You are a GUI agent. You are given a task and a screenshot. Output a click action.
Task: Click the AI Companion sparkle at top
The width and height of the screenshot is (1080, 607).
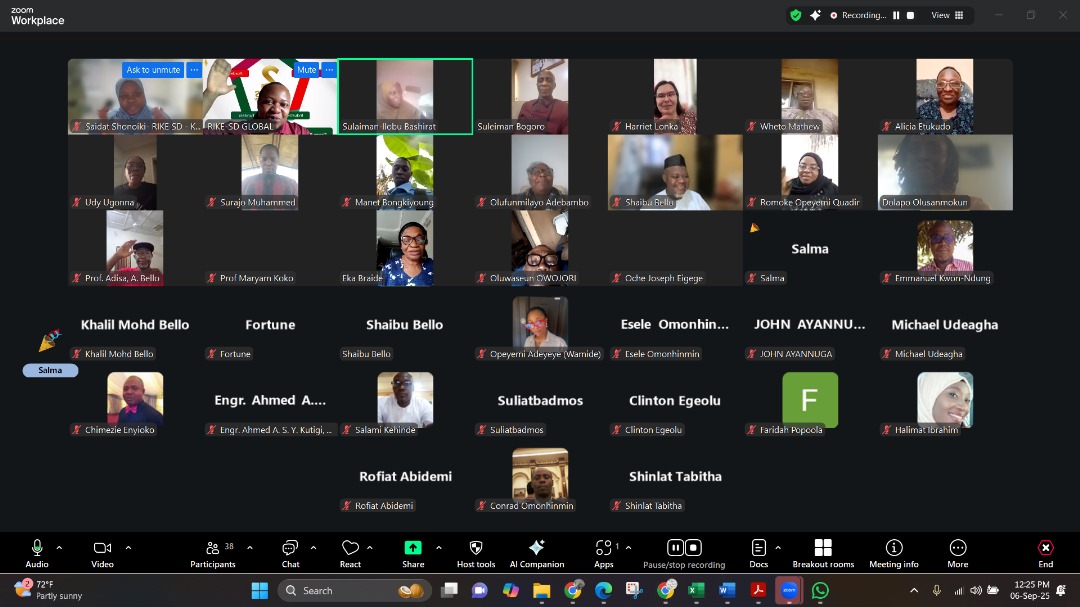[x=816, y=15]
